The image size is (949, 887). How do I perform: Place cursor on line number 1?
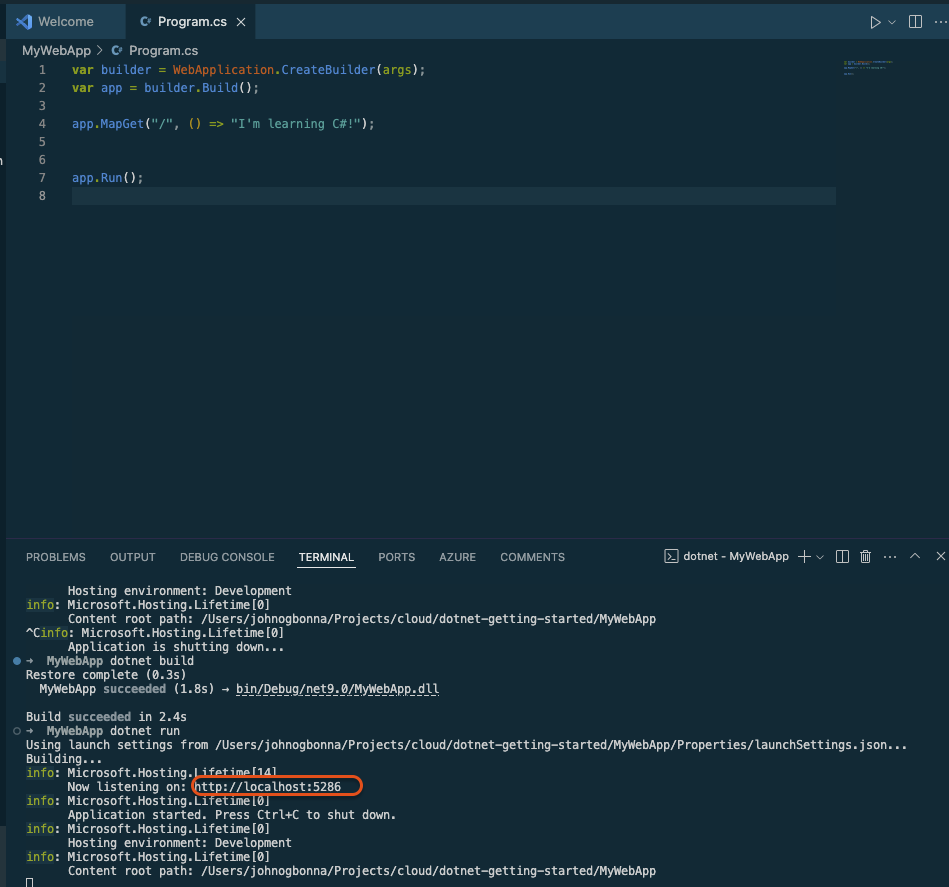coord(42,70)
